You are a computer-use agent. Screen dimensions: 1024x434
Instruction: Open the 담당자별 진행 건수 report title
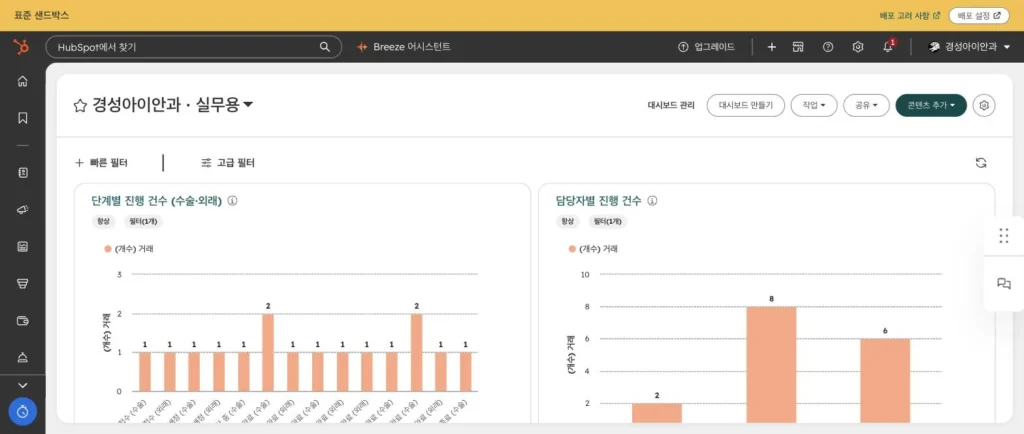[x=598, y=201]
